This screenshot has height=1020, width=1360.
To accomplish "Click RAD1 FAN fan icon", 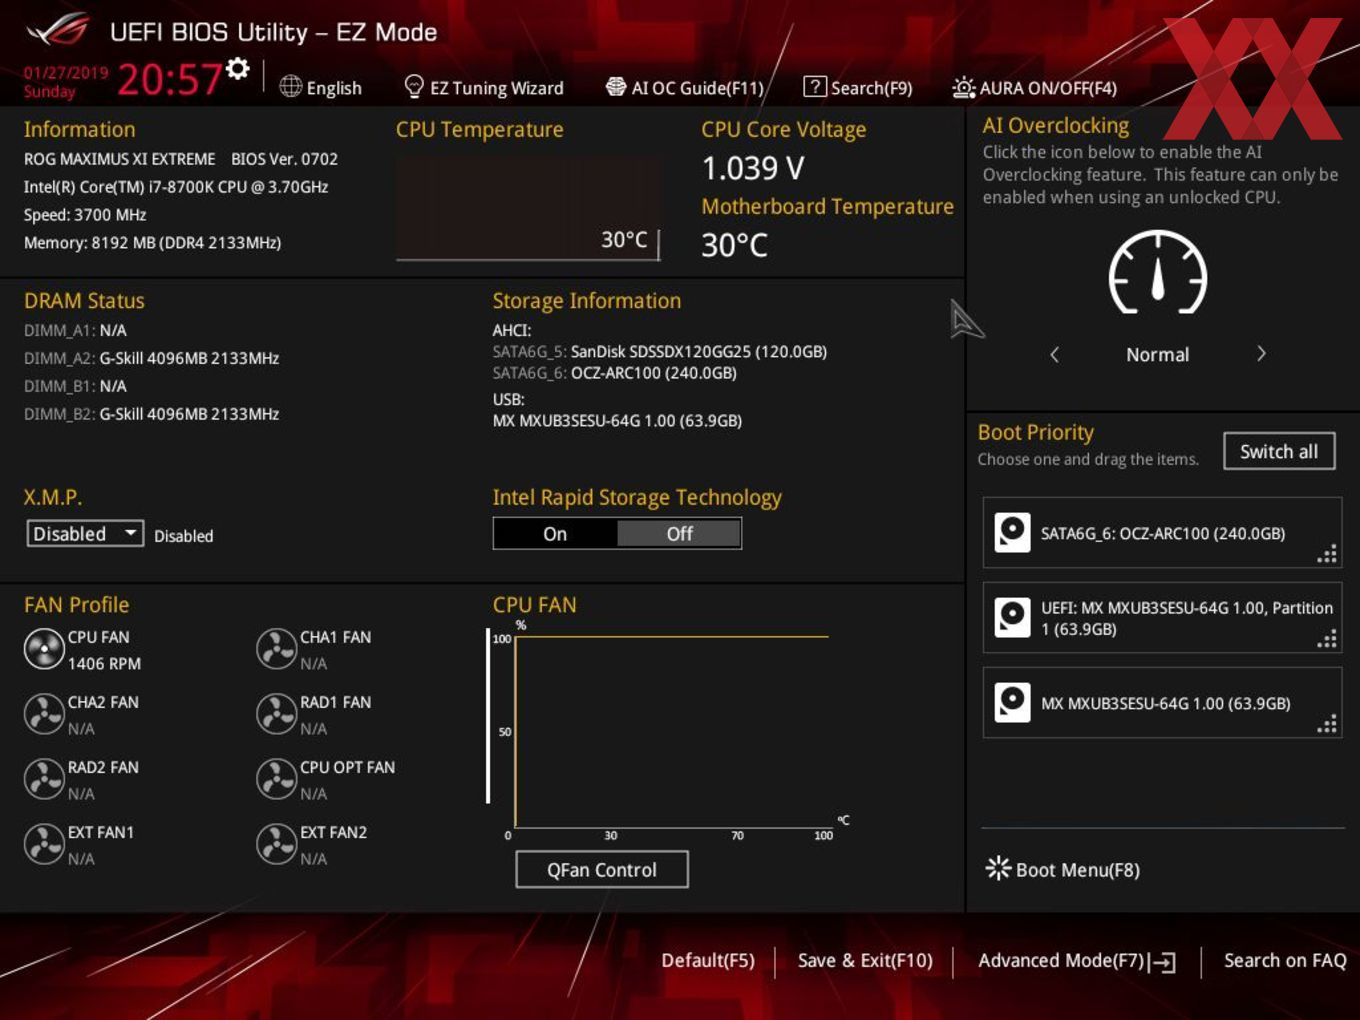I will (276, 714).
